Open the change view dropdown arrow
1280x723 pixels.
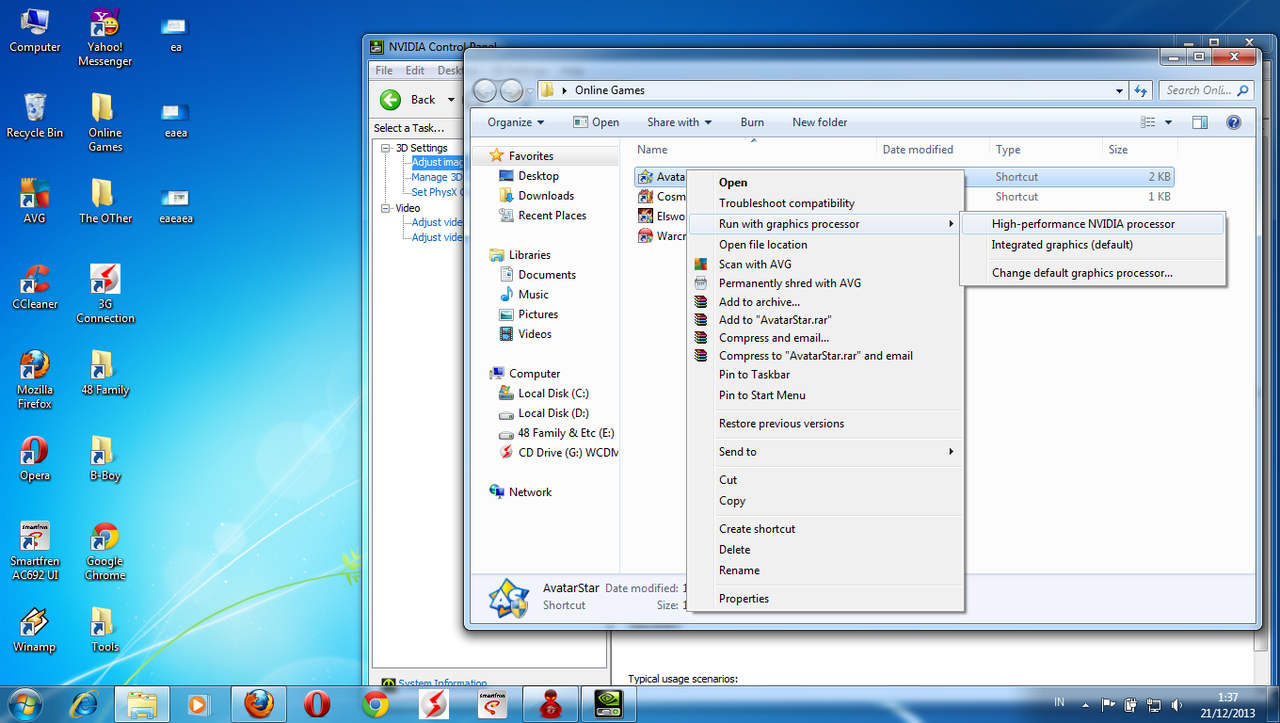pyautogui.click(x=1169, y=122)
